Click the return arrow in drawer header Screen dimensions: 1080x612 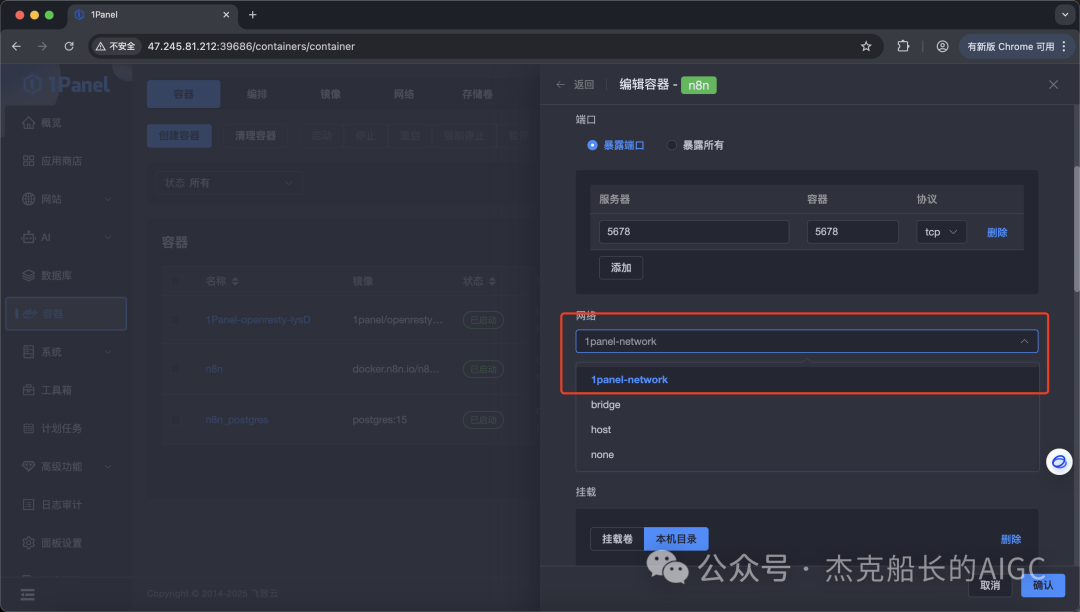[561, 85]
